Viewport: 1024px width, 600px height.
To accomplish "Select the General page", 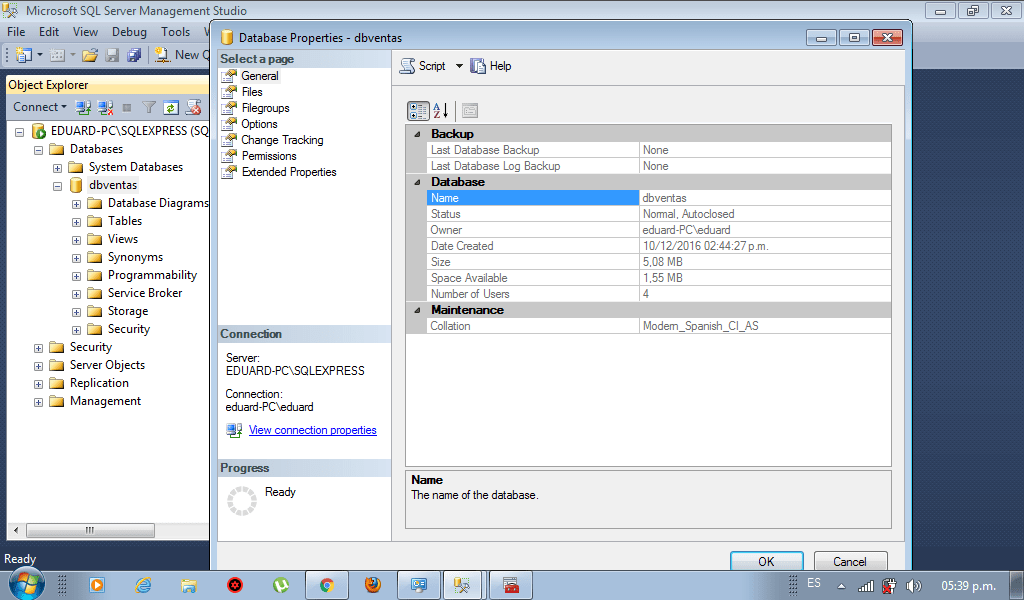I will 260,76.
